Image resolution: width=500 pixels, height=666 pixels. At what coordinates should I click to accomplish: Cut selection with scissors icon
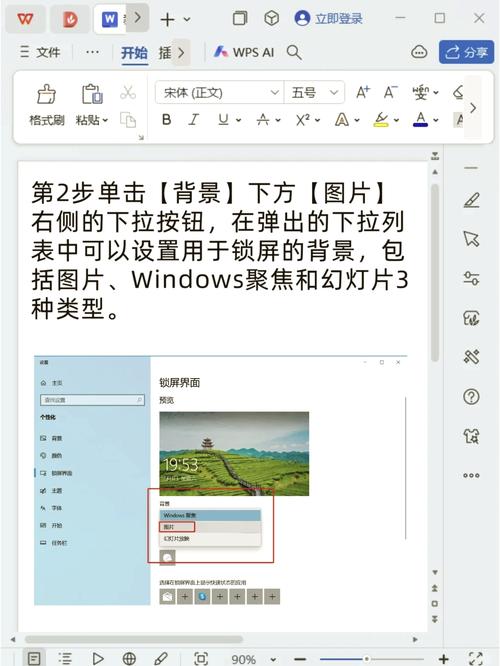coord(128,93)
